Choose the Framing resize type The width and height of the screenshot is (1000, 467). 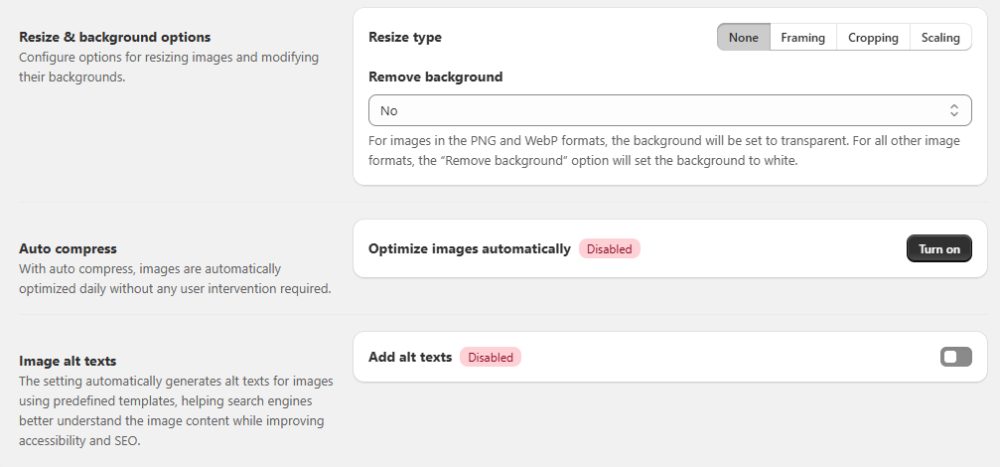click(803, 38)
